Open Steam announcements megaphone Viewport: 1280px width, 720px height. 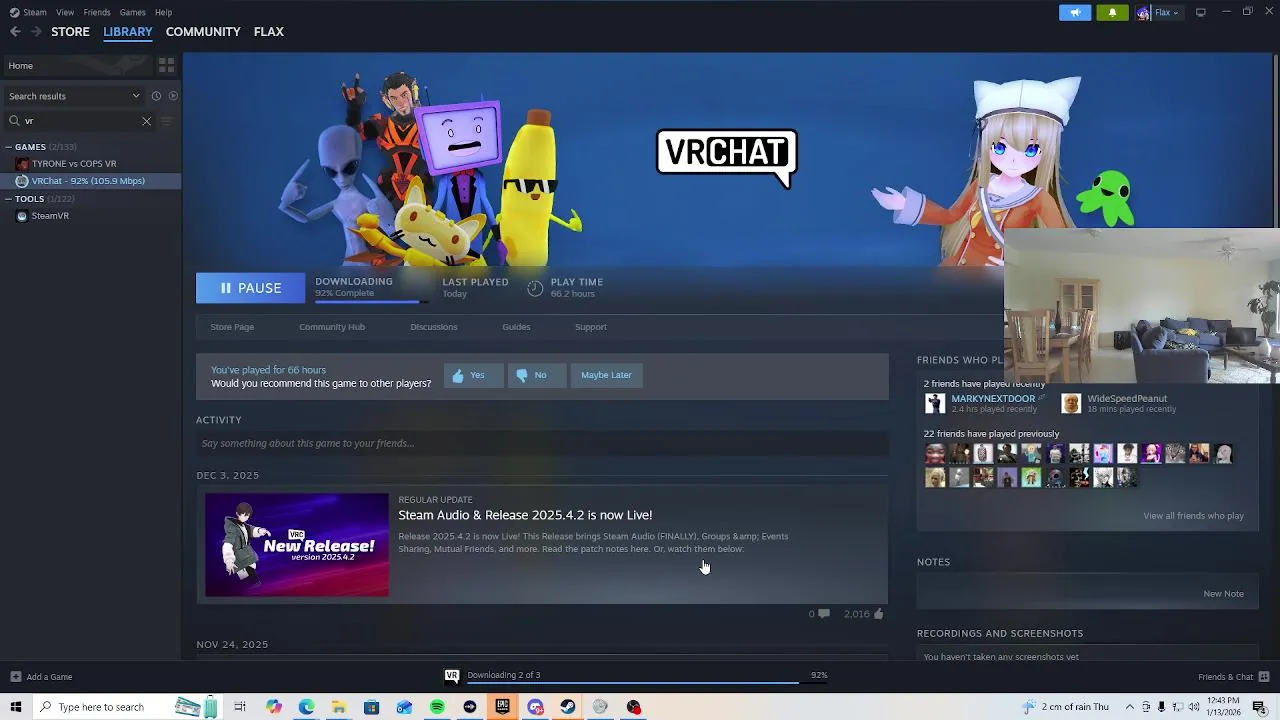click(x=1075, y=12)
